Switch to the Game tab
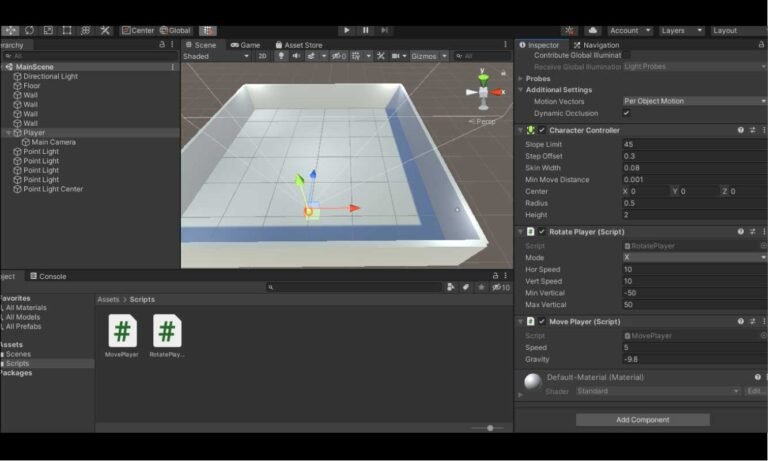 click(x=245, y=45)
